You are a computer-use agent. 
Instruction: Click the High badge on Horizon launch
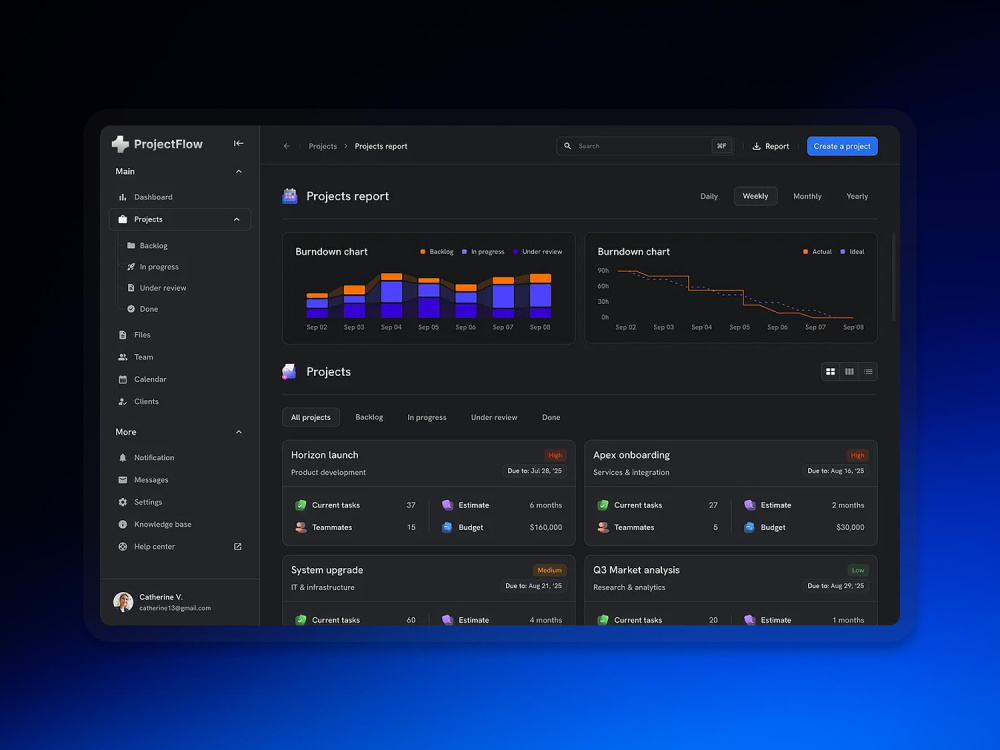point(555,455)
